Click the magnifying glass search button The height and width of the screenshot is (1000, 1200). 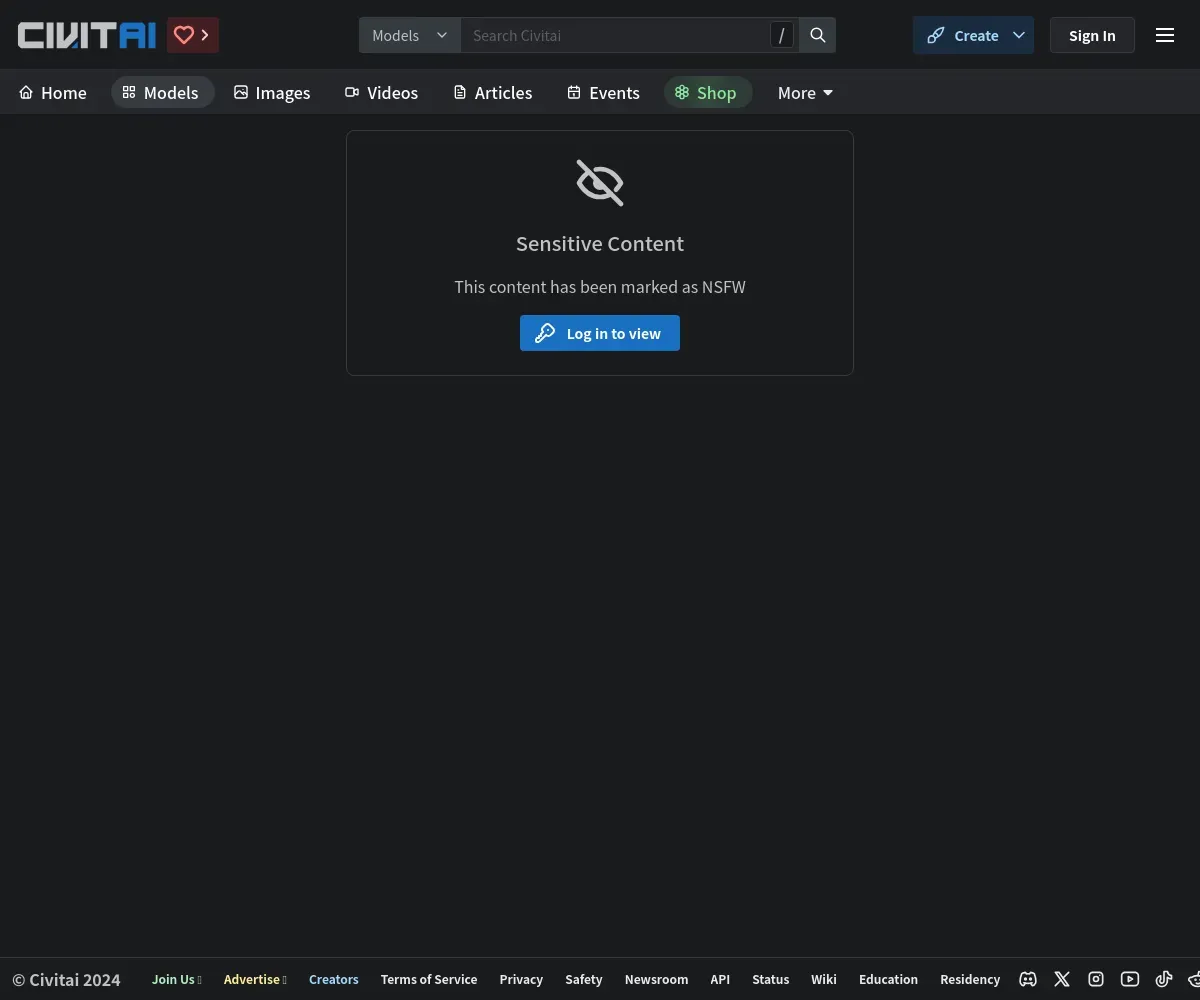pos(818,35)
